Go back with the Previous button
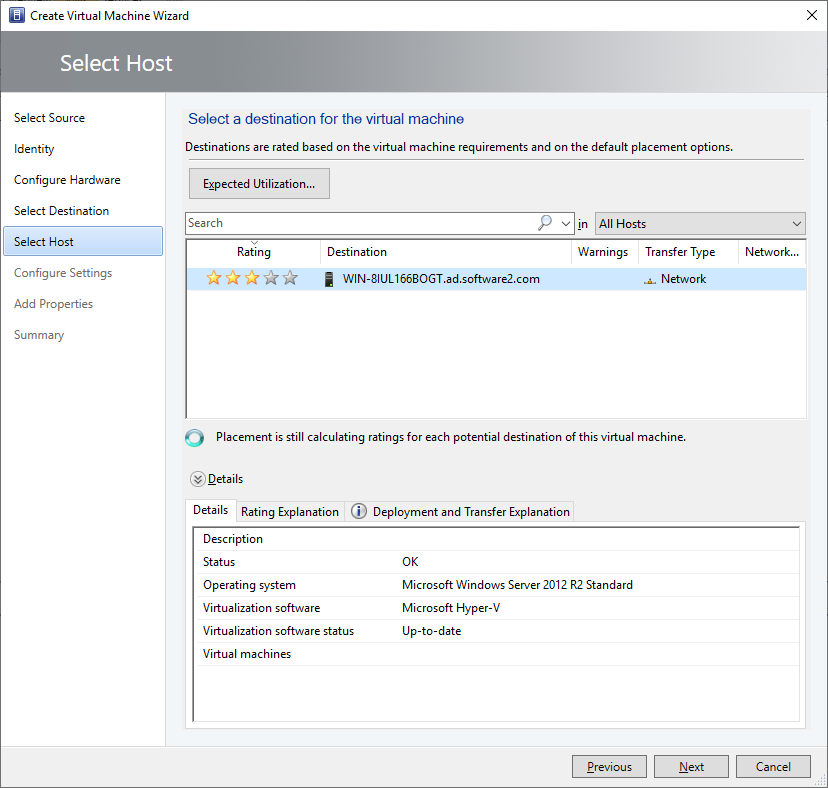Viewport: 828px width, 788px height. 609,767
